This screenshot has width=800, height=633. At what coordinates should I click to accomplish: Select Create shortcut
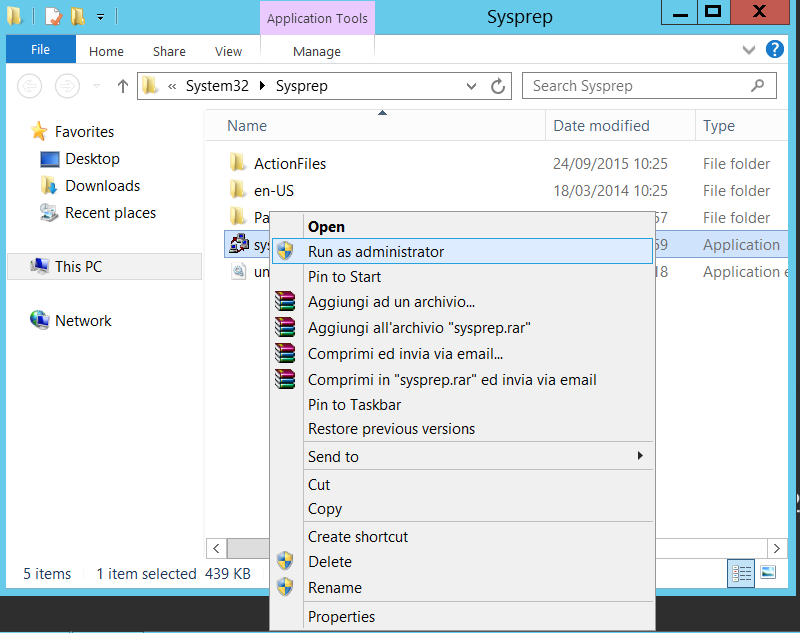[462, 537]
